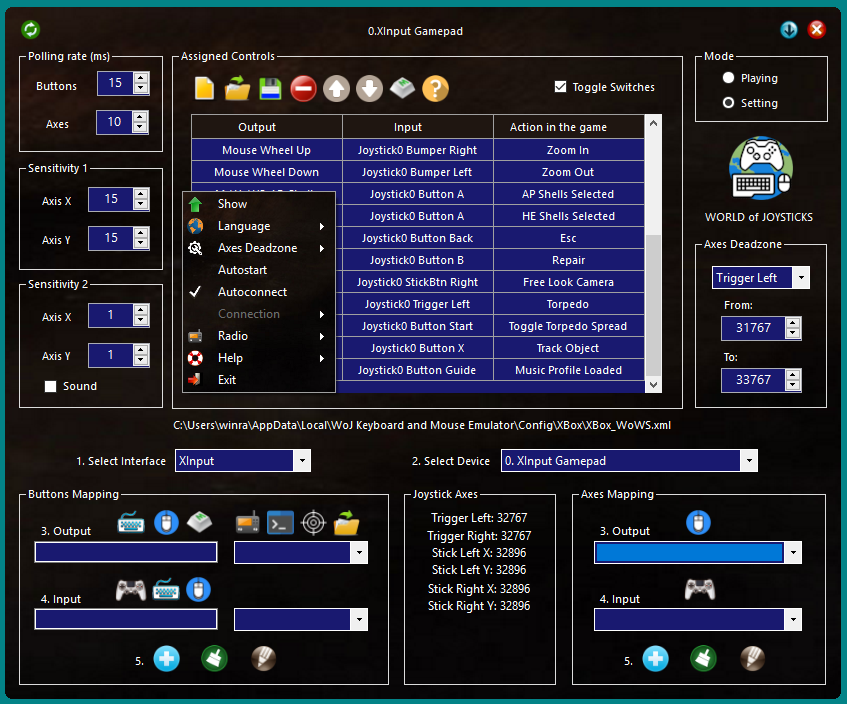Expand the Select Device dropdown
Image resolution: width=847 pixels, height=704 pixels.
point(748,461)
